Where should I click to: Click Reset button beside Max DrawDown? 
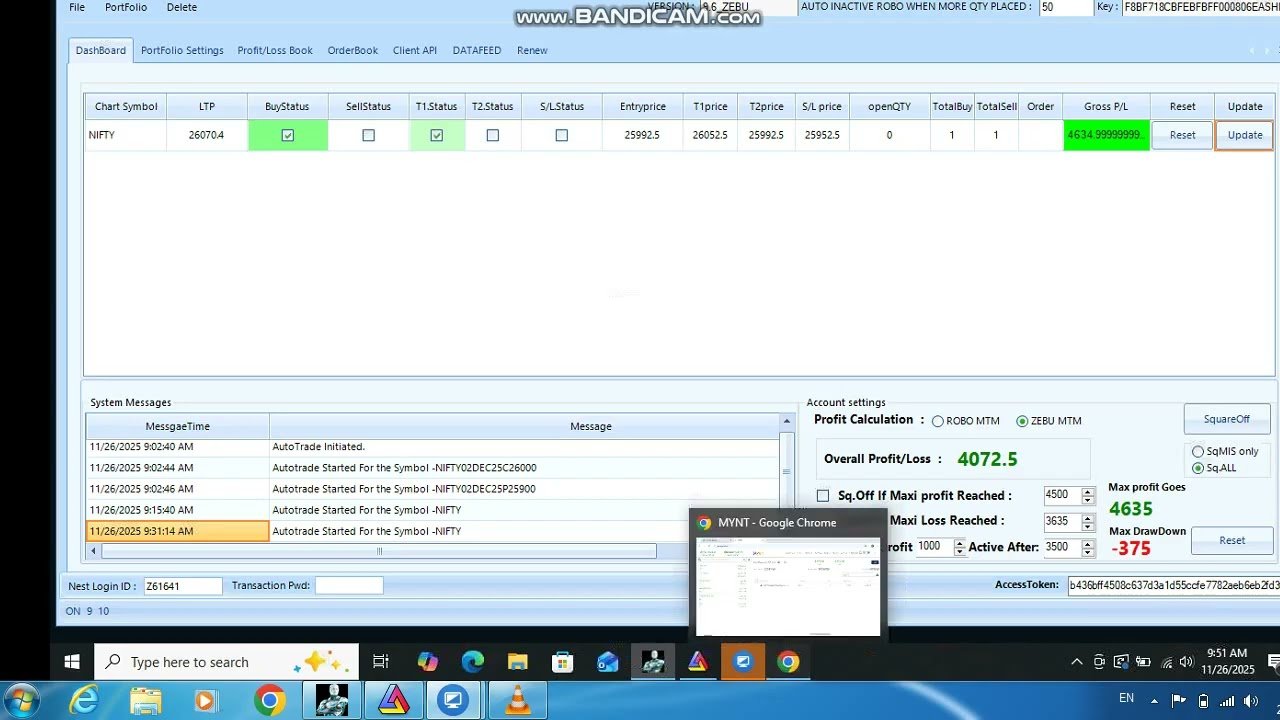[x=1232, y=540]
